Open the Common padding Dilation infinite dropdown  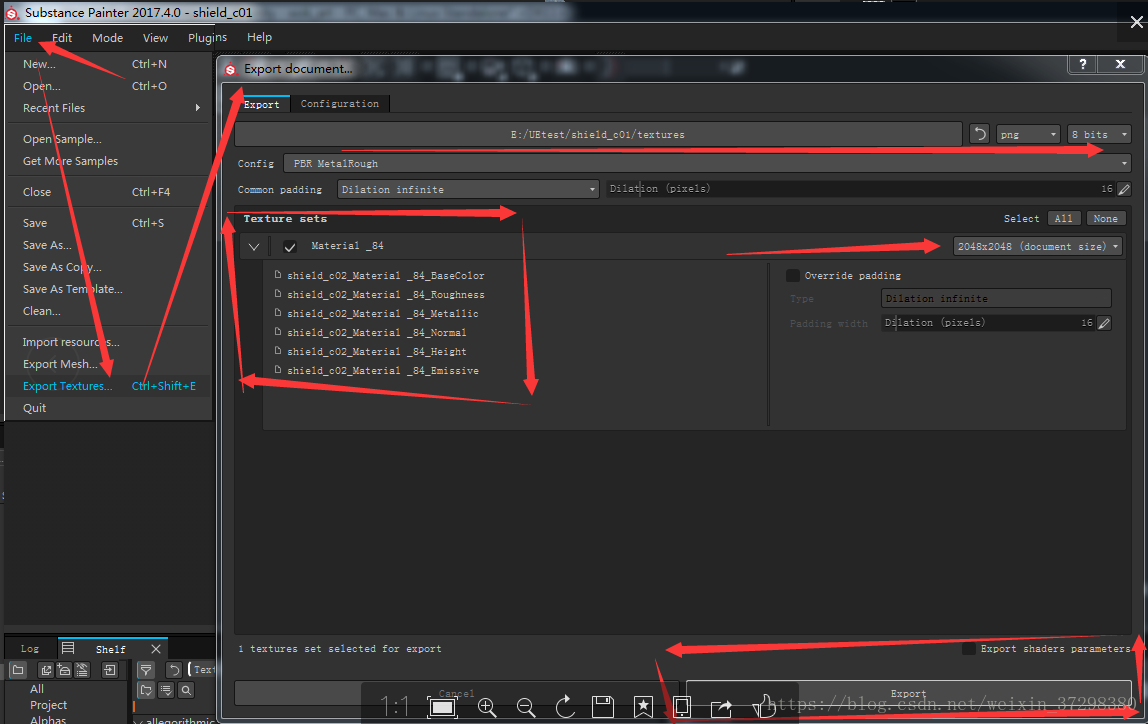click(468, 189)
